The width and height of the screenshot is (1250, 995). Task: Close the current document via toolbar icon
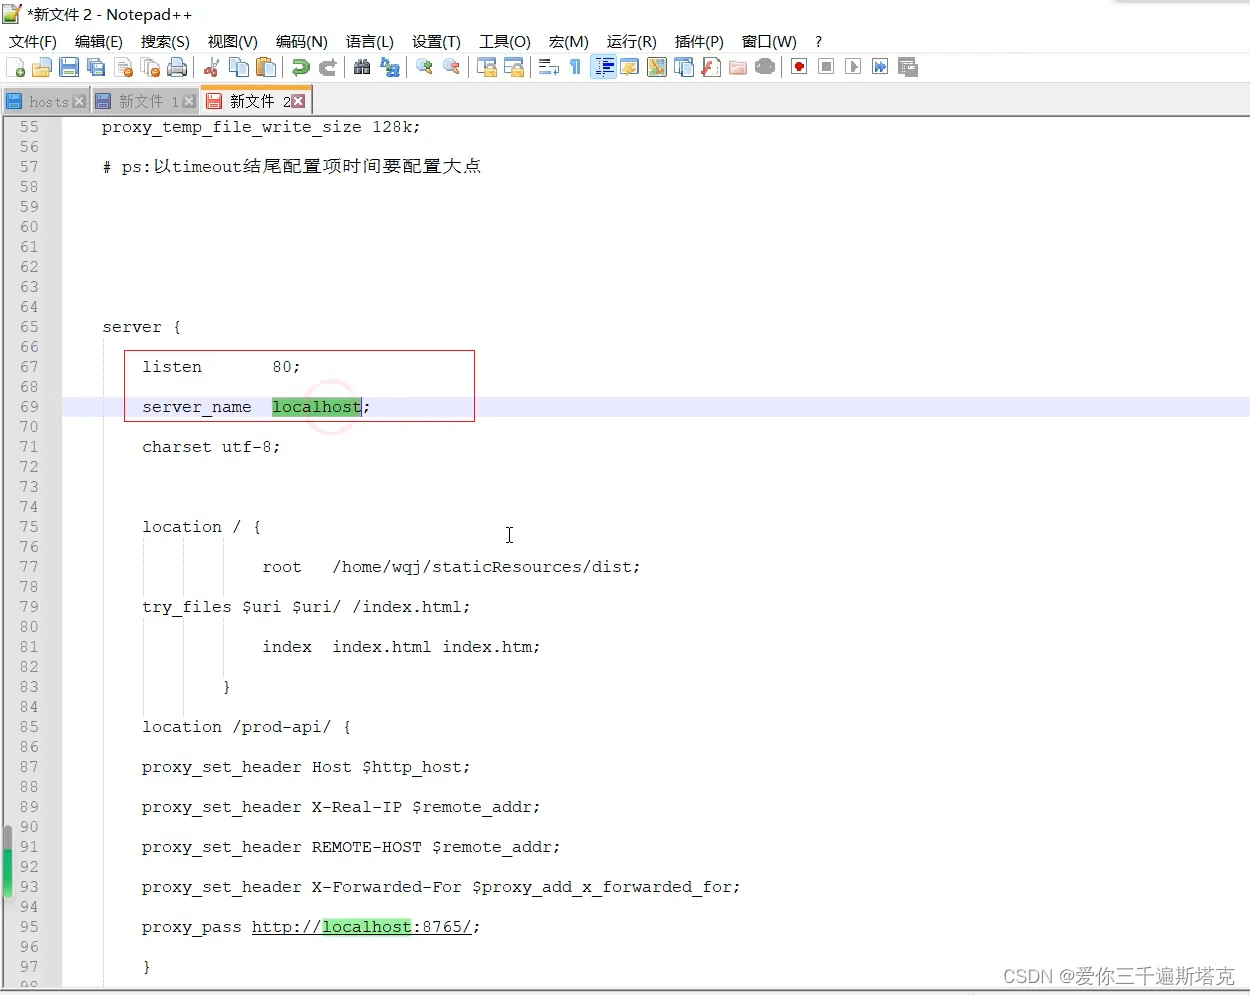(123, 67)
